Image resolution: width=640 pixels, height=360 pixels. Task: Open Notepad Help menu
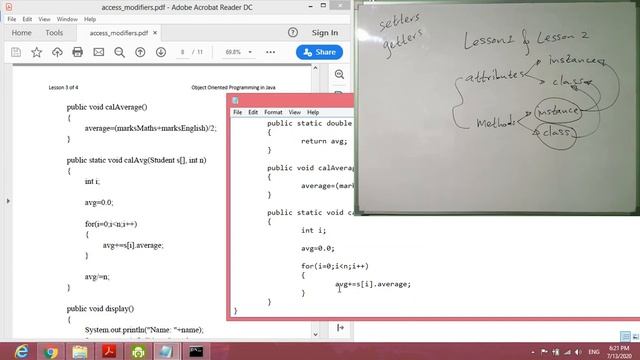[313, 112]
